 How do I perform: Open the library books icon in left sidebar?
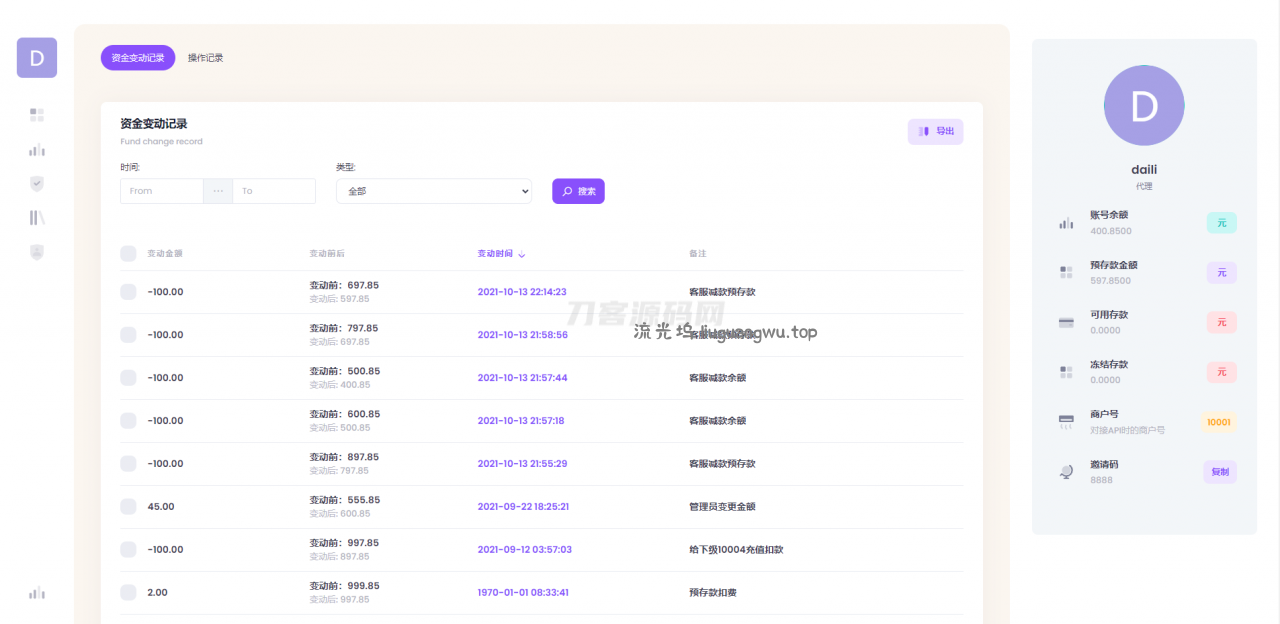coord(37,218)
